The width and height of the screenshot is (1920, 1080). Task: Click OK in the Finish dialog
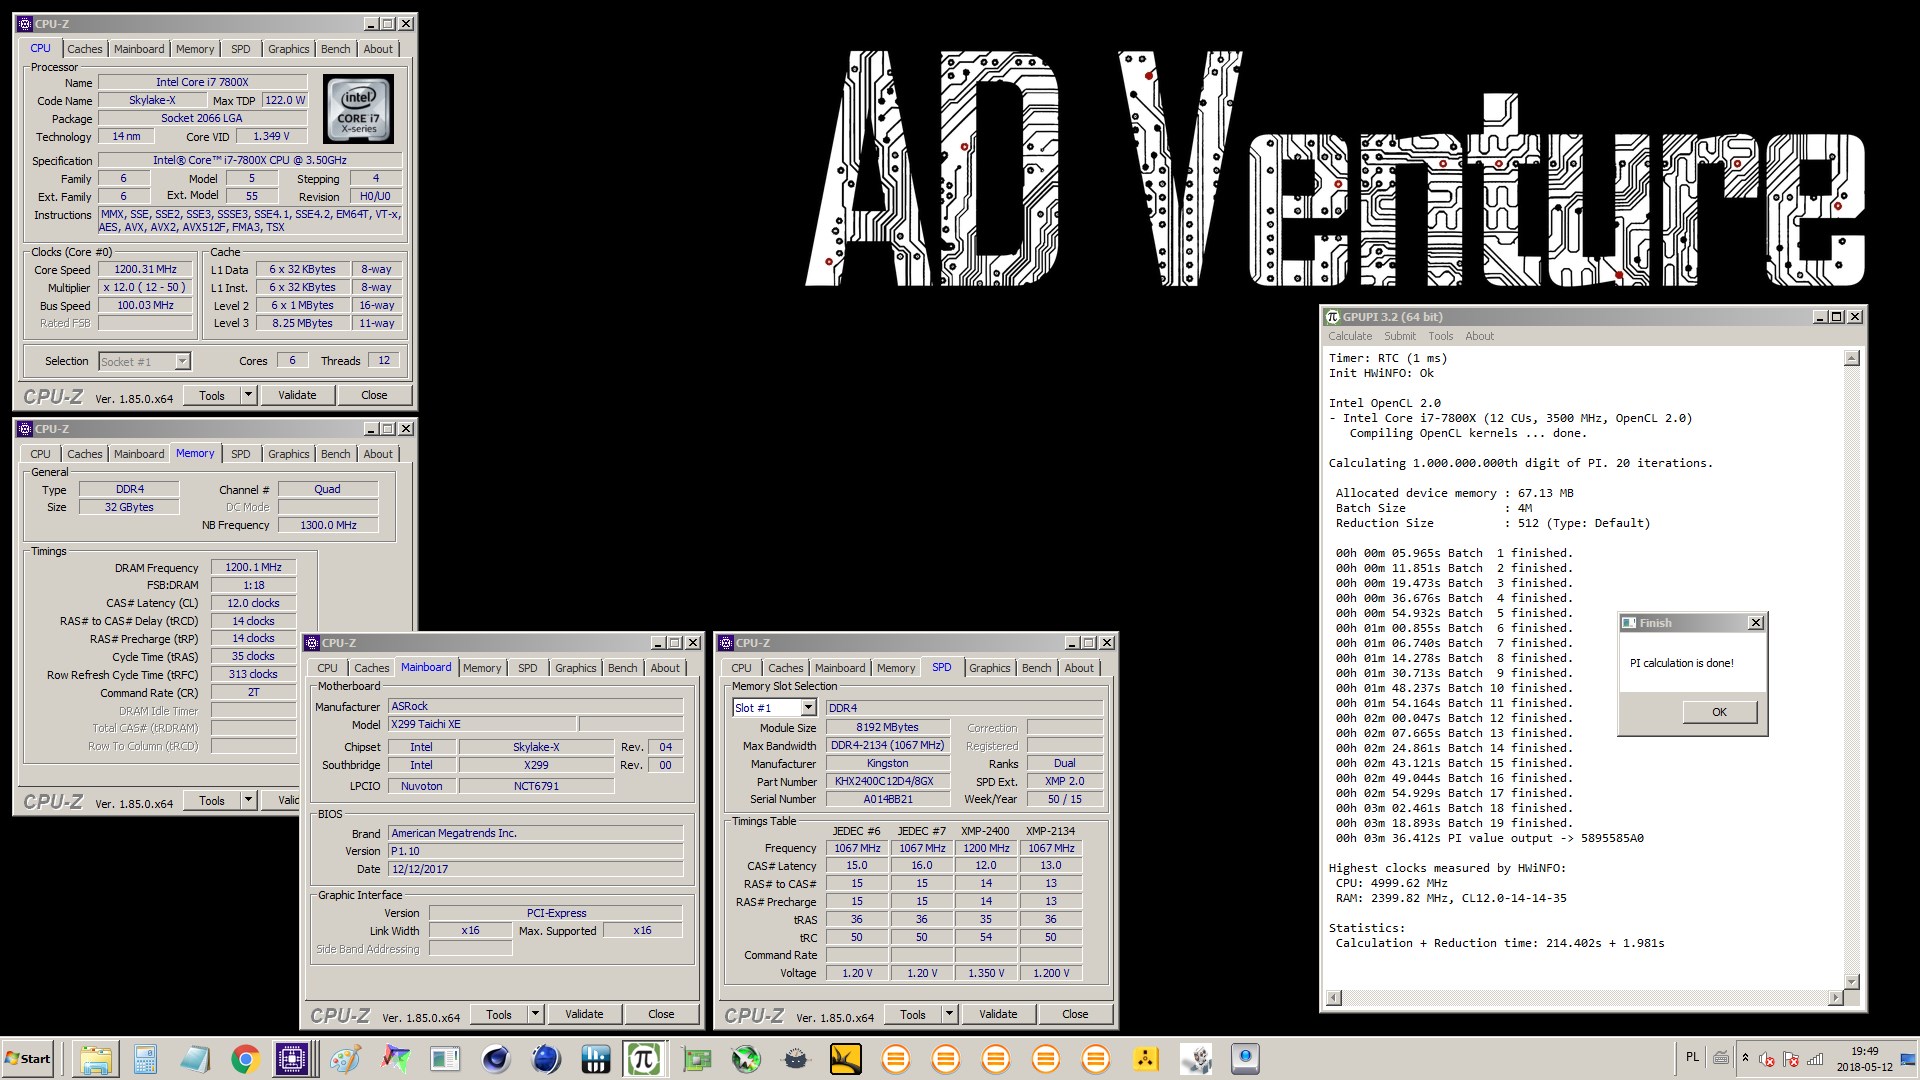coord(1719,712)
